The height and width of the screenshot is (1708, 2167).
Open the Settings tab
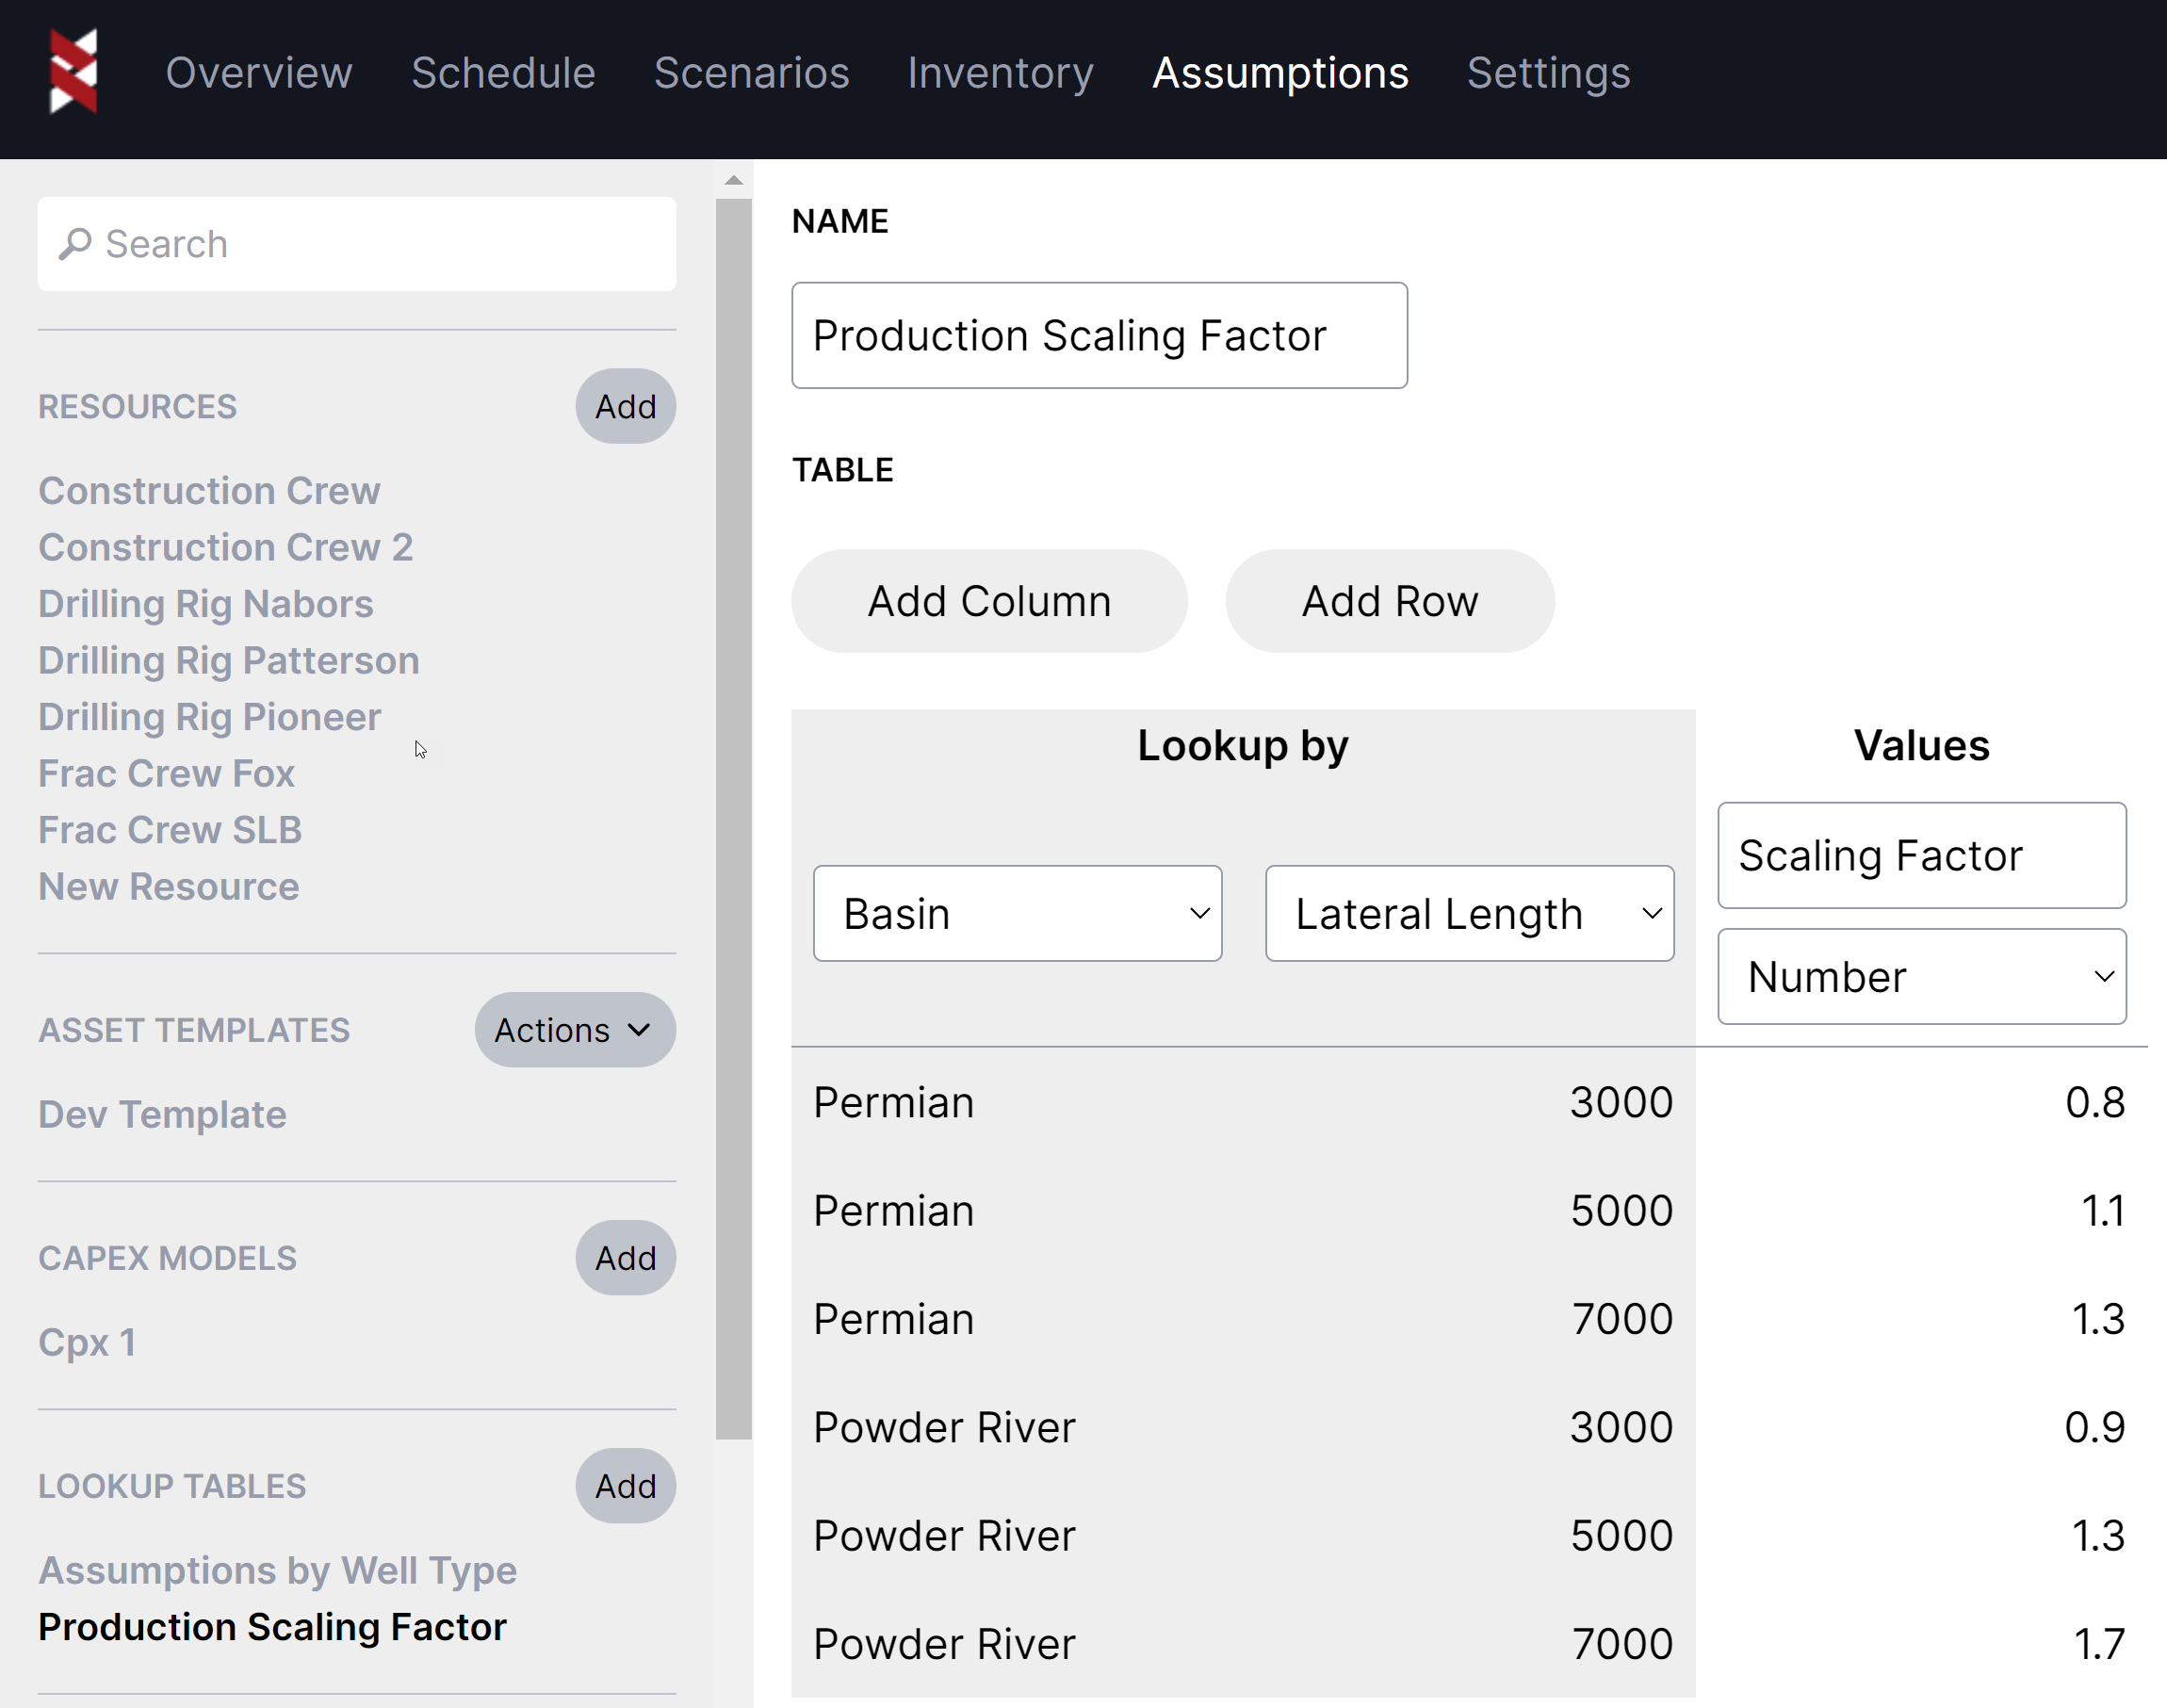click(1547, 73)
